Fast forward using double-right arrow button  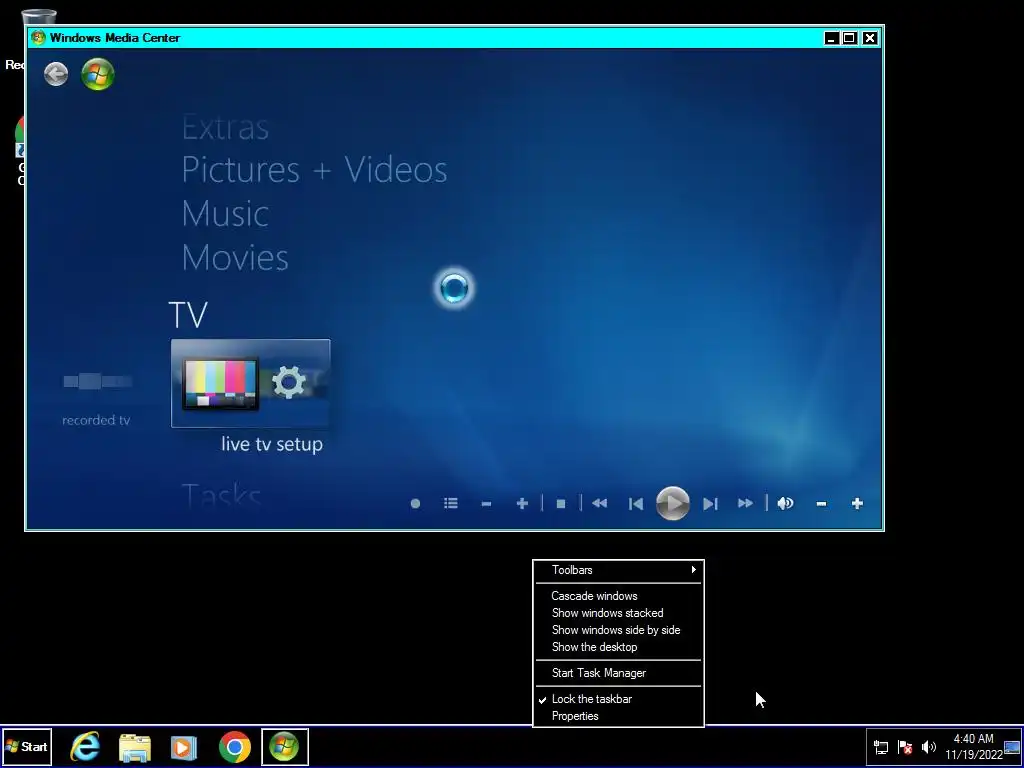(745, 504)
